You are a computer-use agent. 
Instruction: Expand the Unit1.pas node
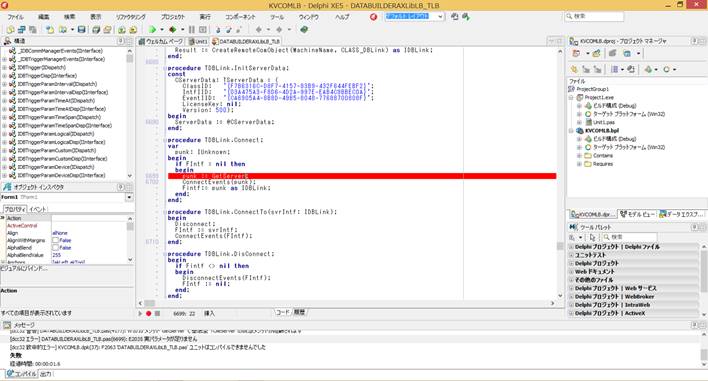[x=579, y=122]
